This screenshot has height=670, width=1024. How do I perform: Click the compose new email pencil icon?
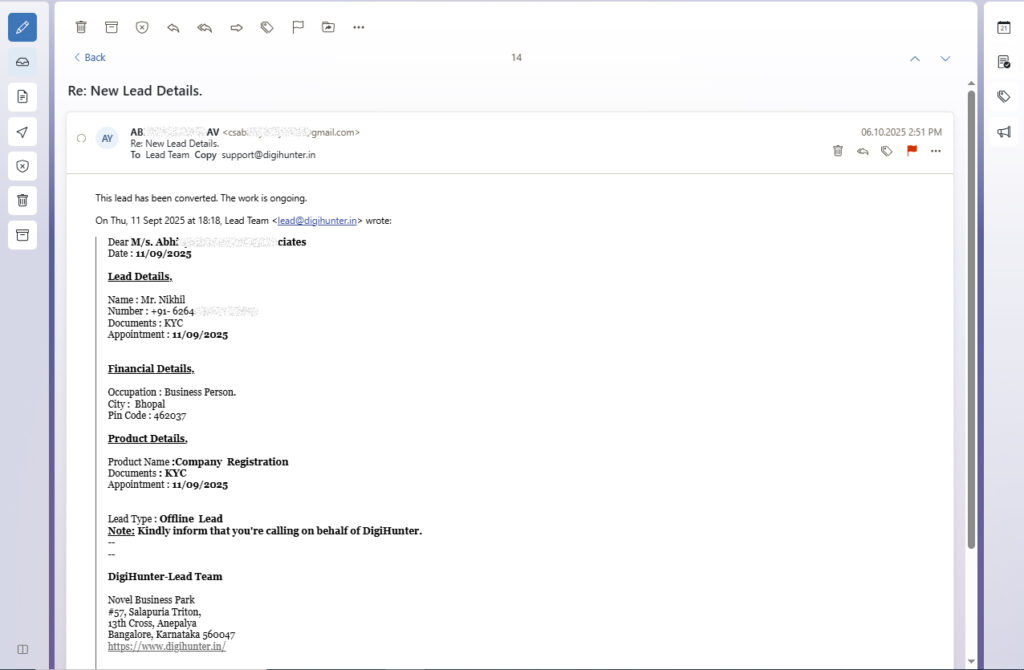[x=22, y=26]
